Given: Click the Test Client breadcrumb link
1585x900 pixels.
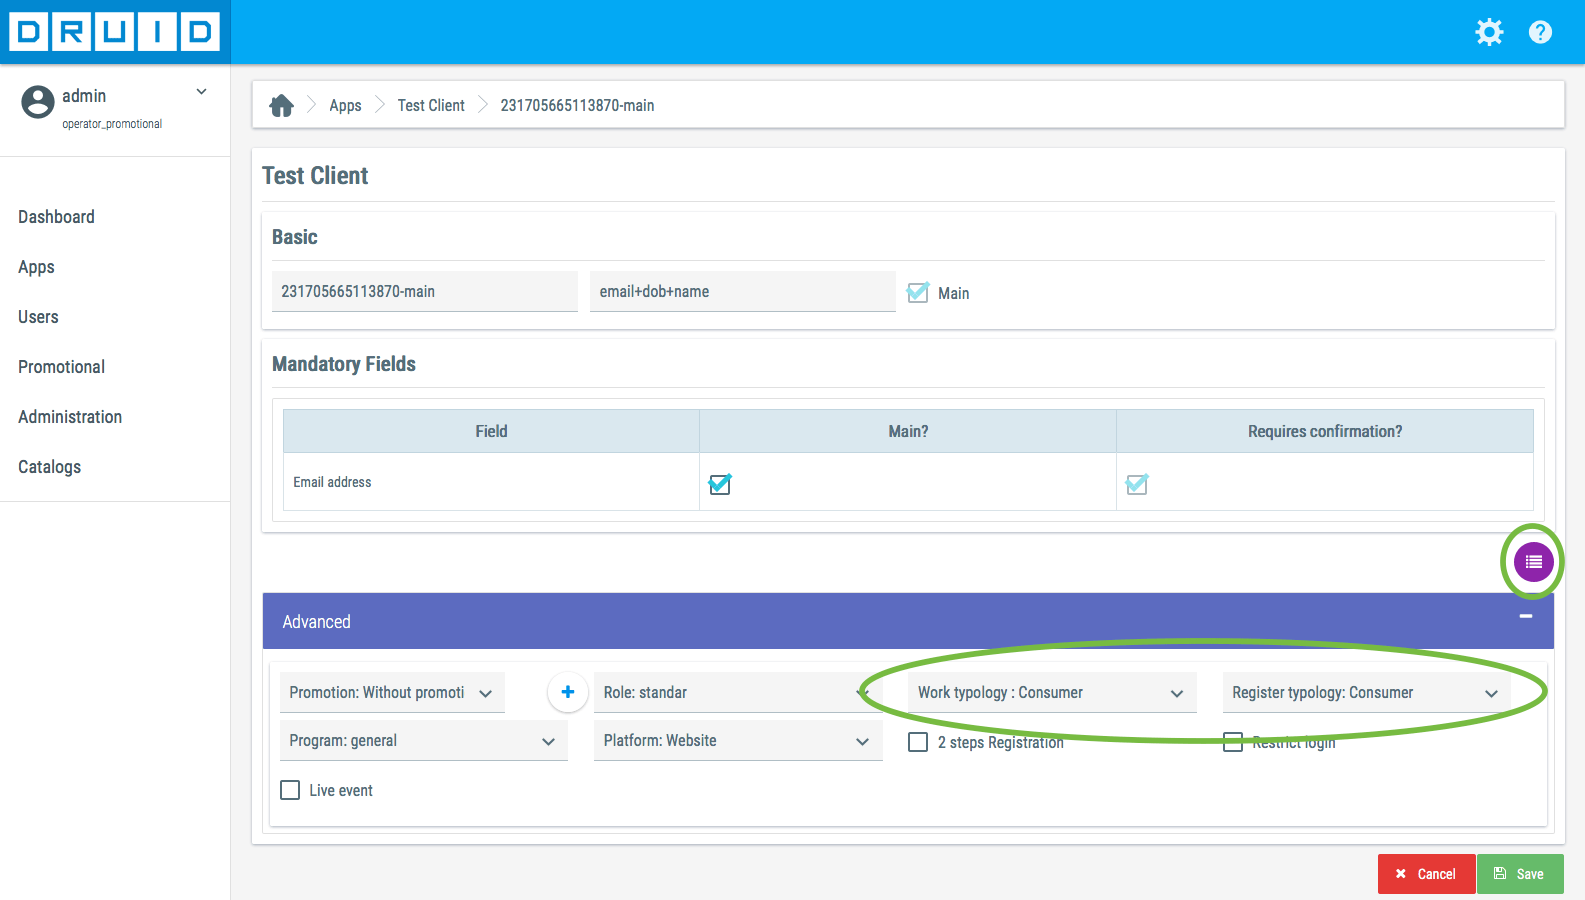Looking at the screenshot, I should click(x=431, y=105).
